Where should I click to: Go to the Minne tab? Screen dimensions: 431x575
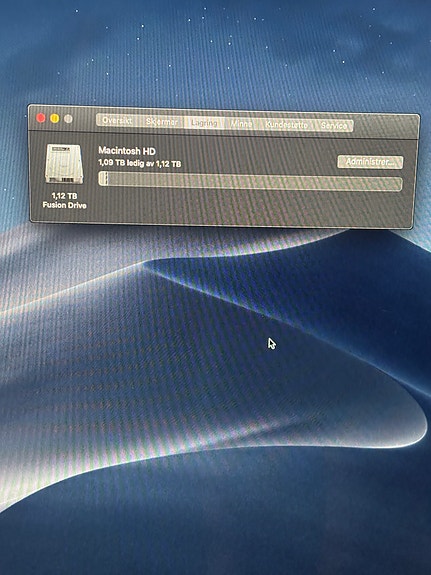241,124
